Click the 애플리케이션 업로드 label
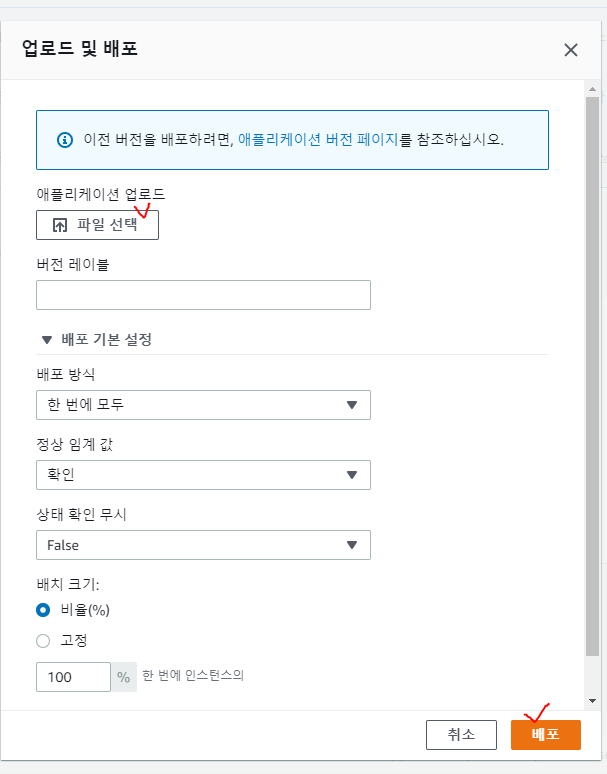The height and width of the screenshot is (774, 607). (100, 194)
